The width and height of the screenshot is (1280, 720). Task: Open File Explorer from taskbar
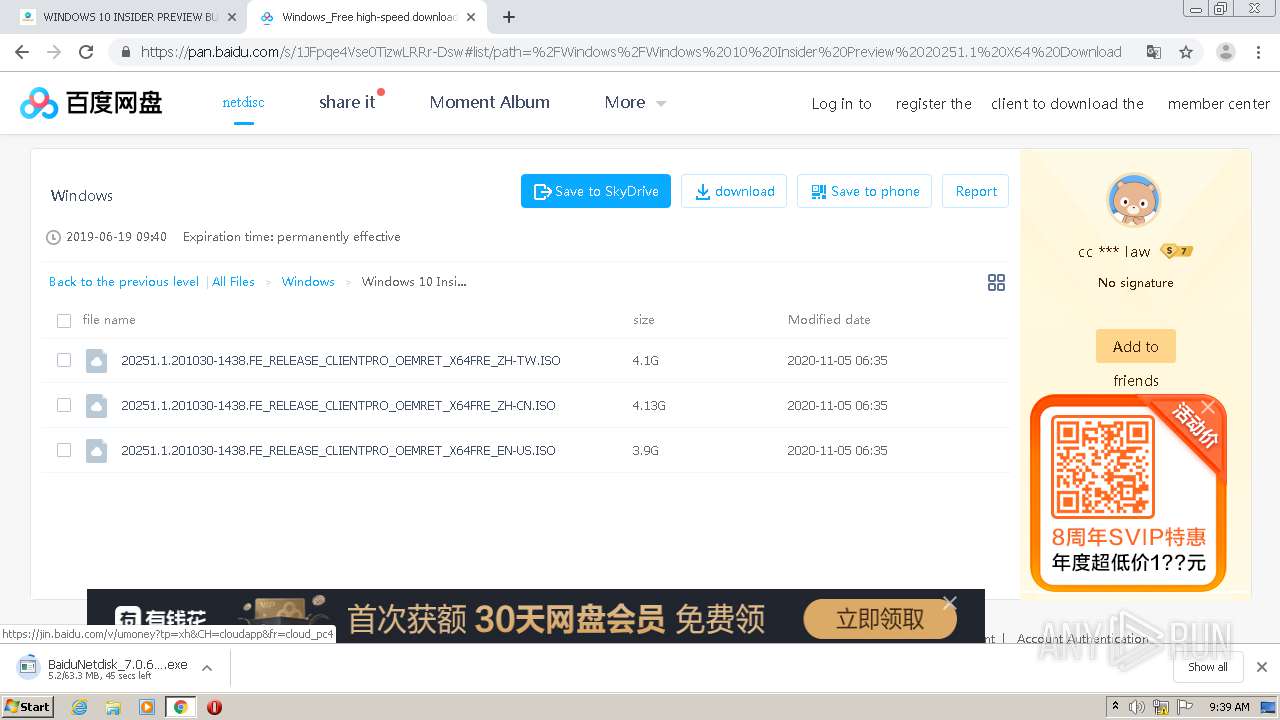113,707
